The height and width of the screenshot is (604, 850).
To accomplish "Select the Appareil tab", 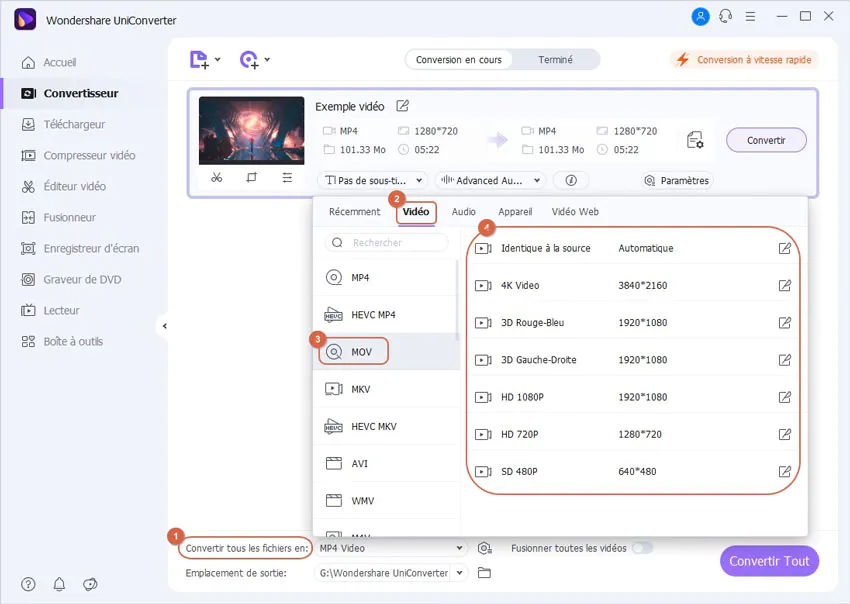I will (x=515, y=211).
